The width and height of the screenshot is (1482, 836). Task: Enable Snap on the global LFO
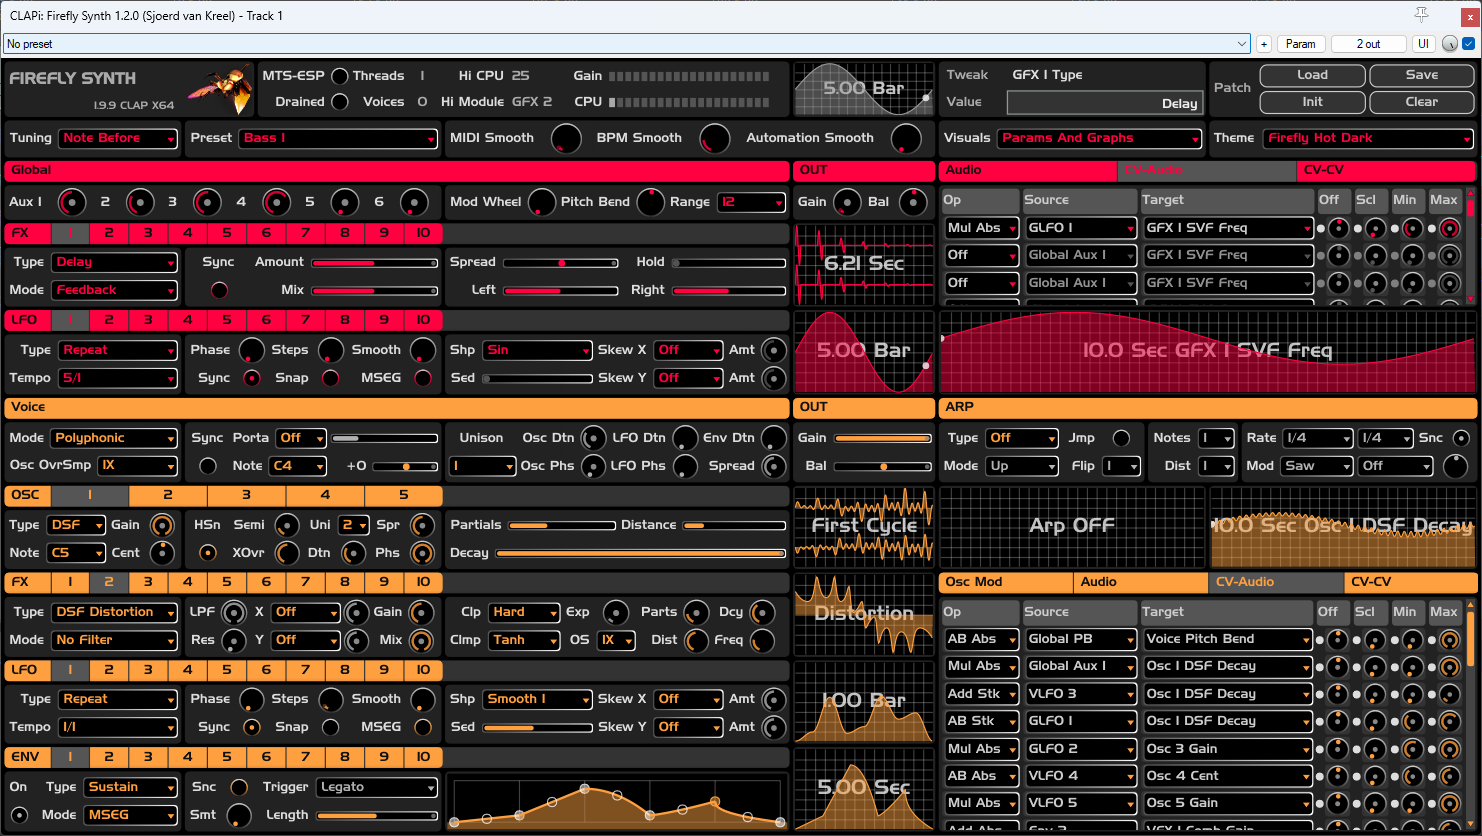pyautogui.click(x=330, y=378)
